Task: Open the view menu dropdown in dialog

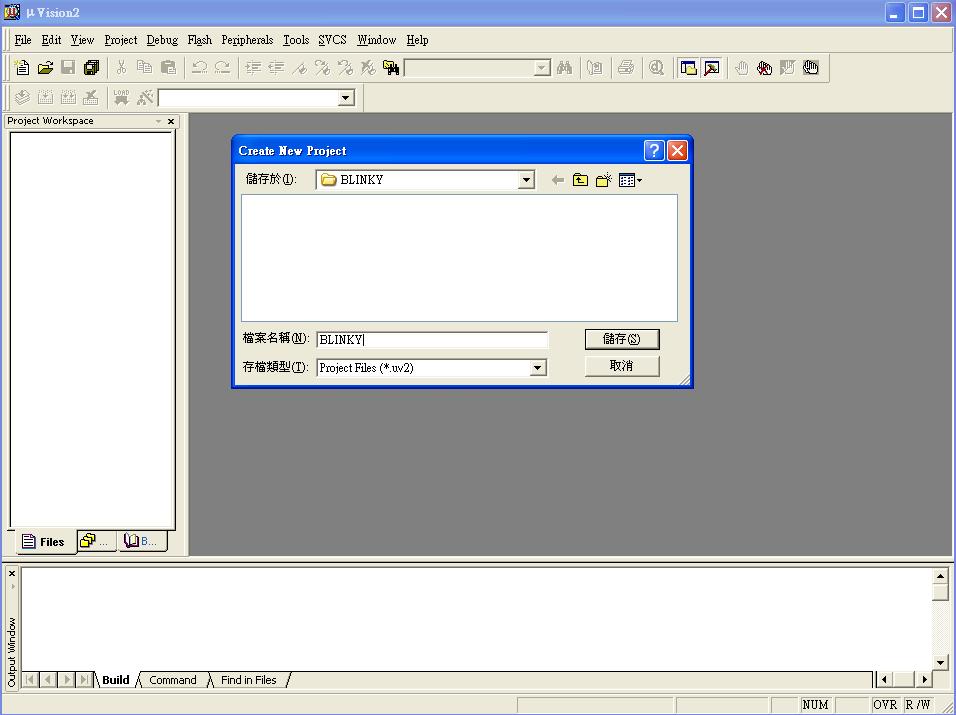Action: [x=630, y=180]
